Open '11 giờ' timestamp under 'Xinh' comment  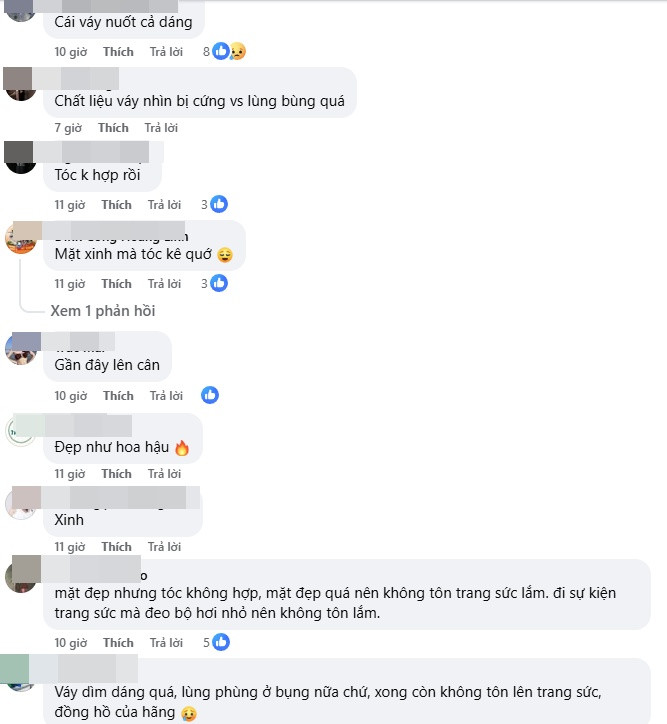tap(70, 547)
